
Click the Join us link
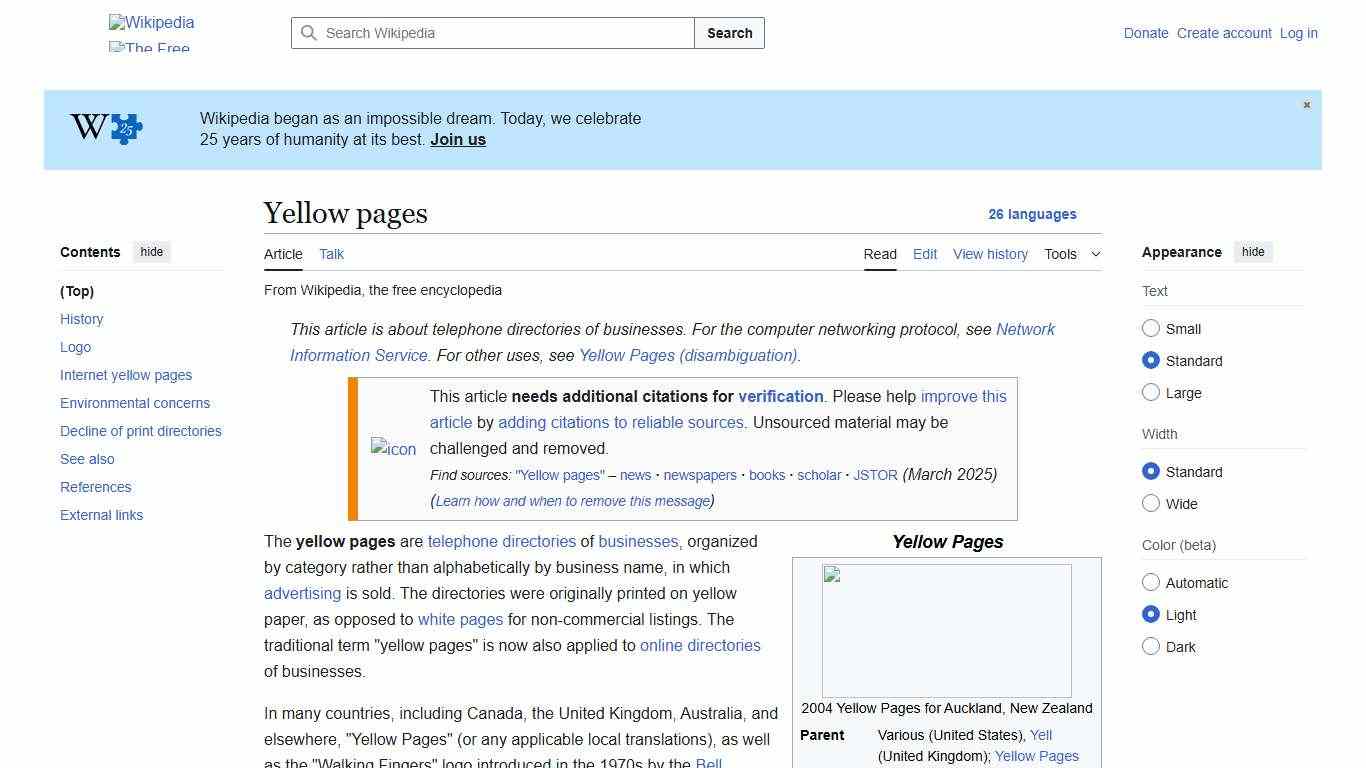coord(457,139)
